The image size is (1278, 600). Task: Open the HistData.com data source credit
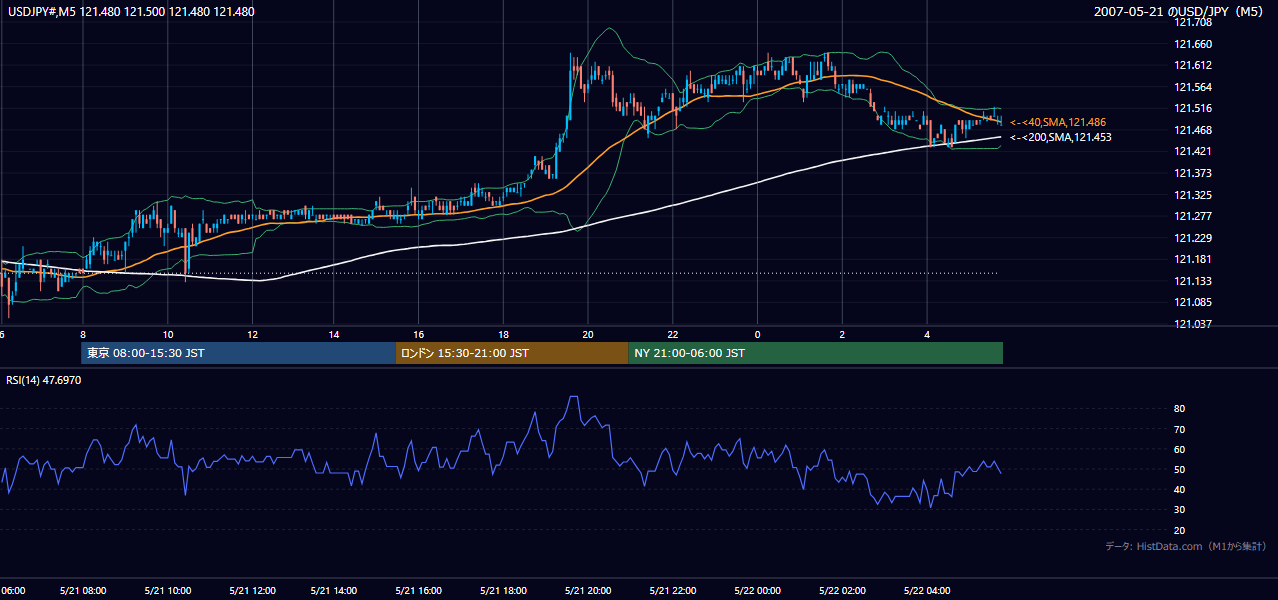(x=1185, y=546)
